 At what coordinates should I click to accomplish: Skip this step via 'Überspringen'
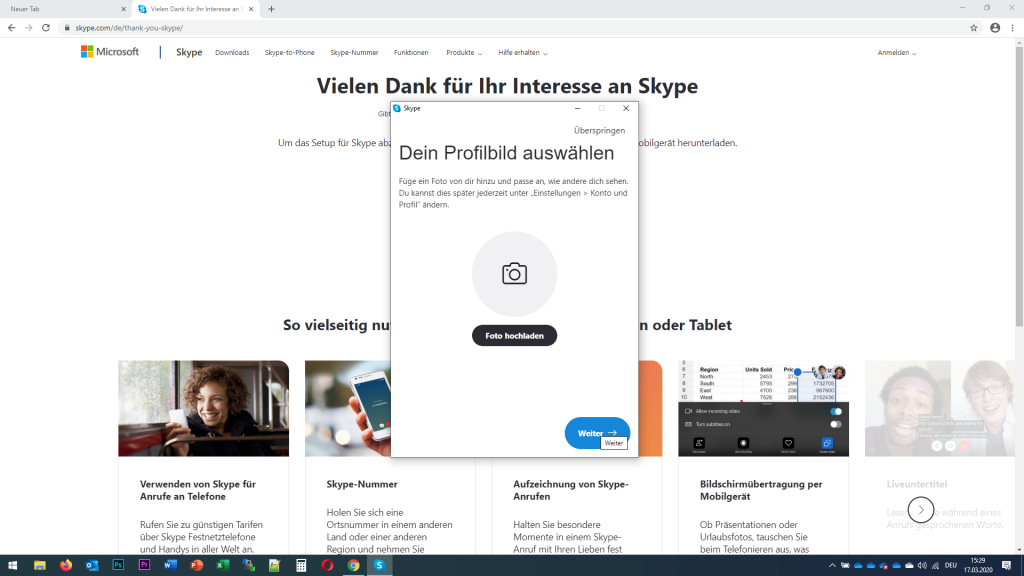599,131
